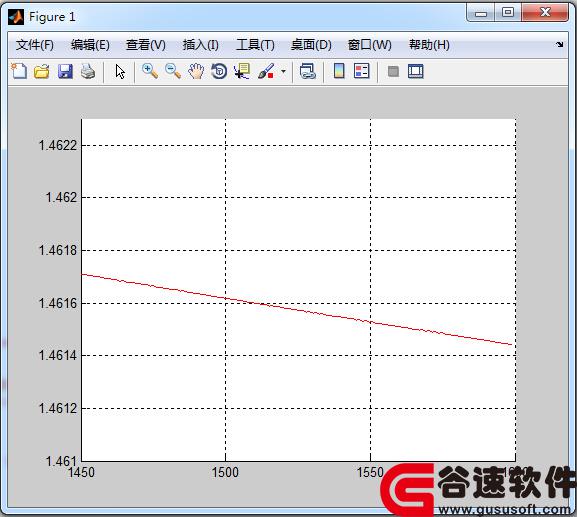Click the dock figure arrow at the menu bar's right end
The height and width of the screenshot is (517, 577).
[560, 45]
